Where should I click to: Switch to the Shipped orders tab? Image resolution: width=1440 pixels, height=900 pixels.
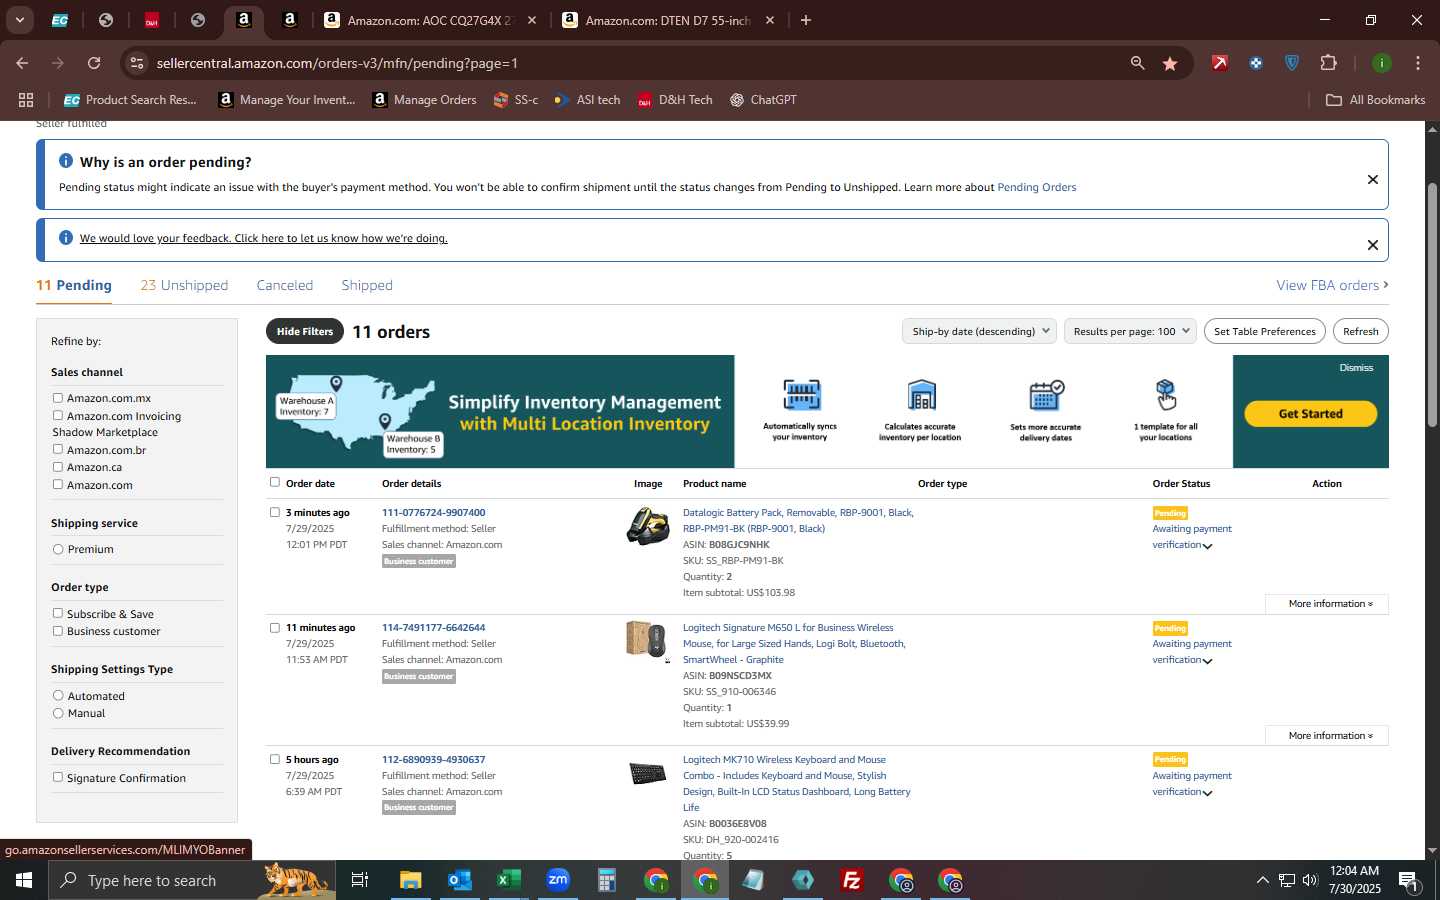tap(367, 285)
